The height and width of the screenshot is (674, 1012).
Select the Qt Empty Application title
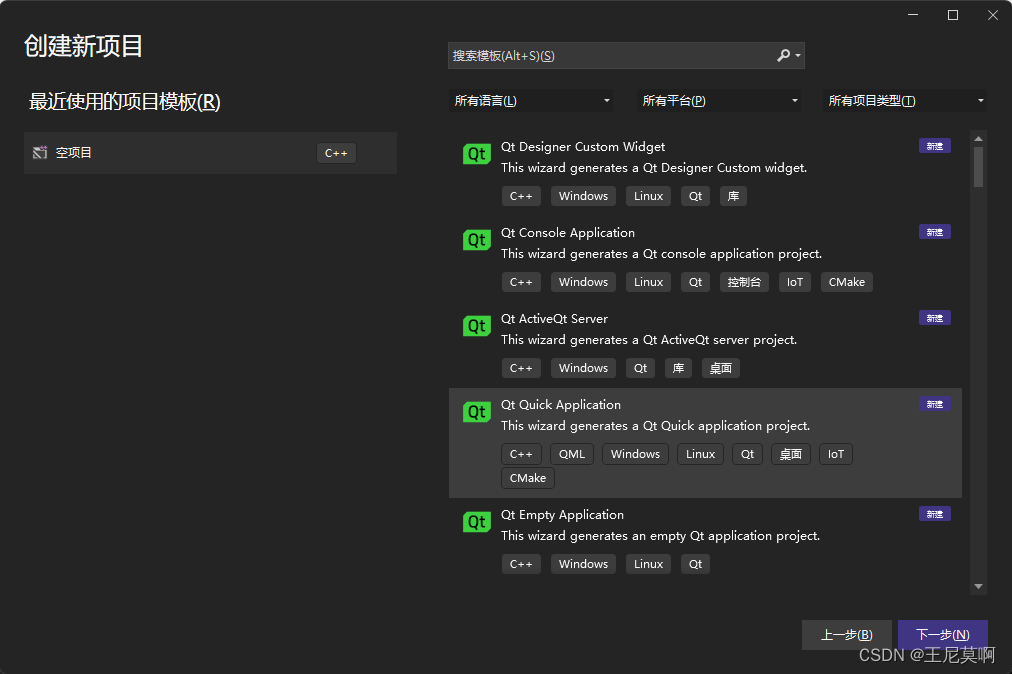click(x=562, y=515)
